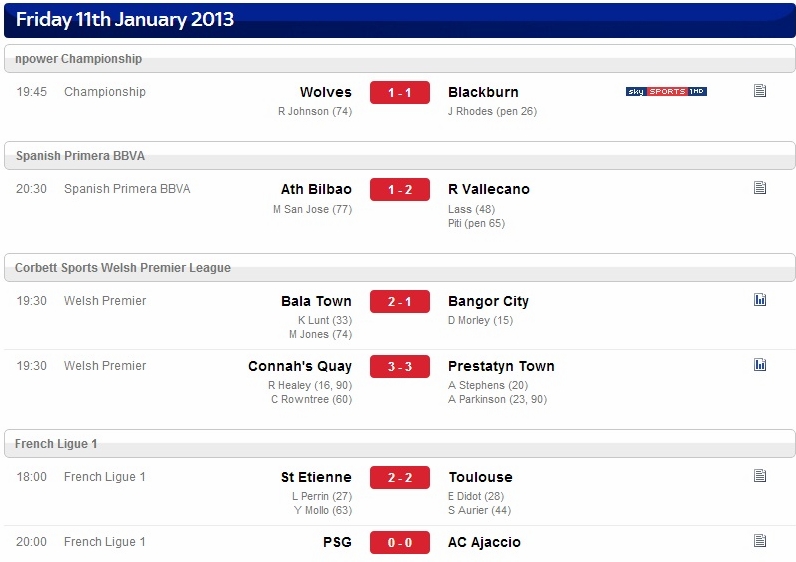Click the 1-1 Wolves score button

click(400, 92)
